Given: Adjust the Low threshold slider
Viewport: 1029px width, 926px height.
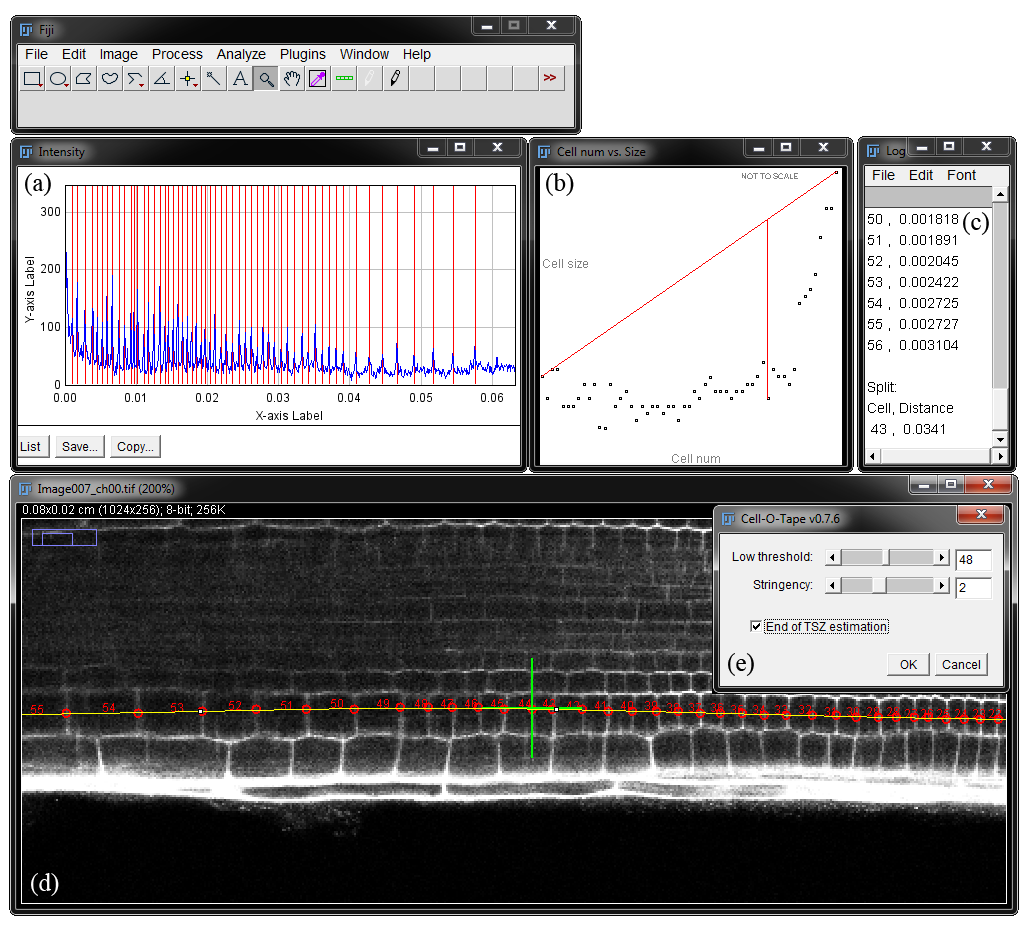Looking at the screenshot, I should [x=887, y=557].
